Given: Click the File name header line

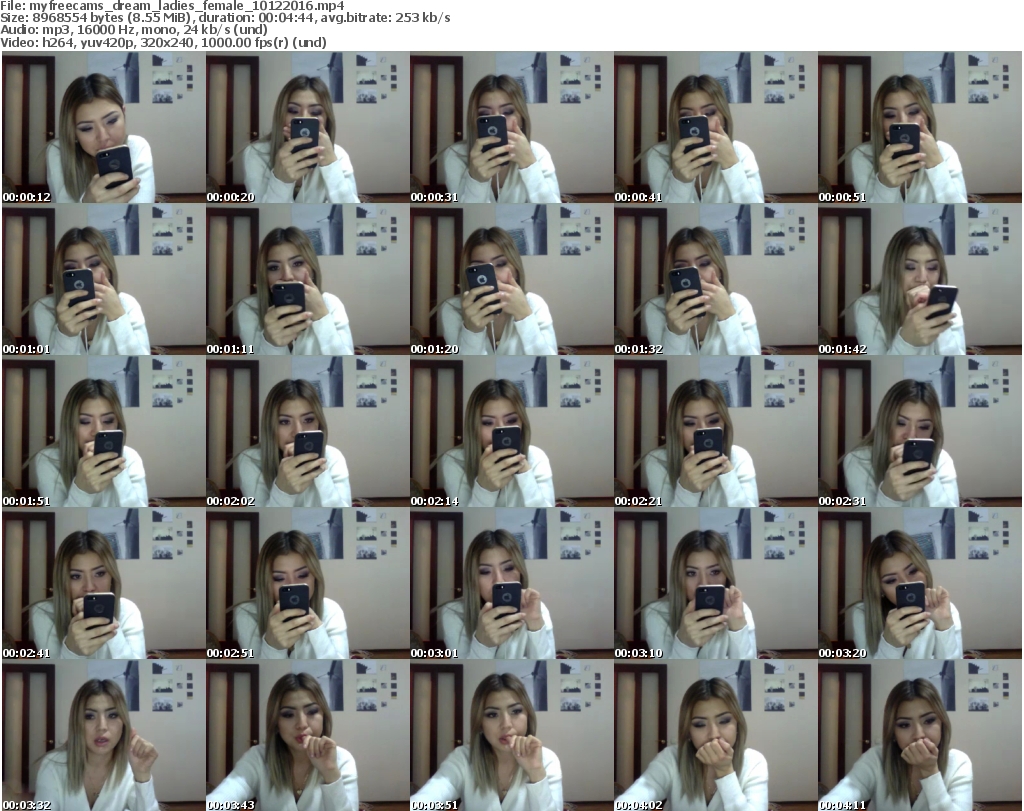Looking at the screenshot, I should [x=172, y=6].
